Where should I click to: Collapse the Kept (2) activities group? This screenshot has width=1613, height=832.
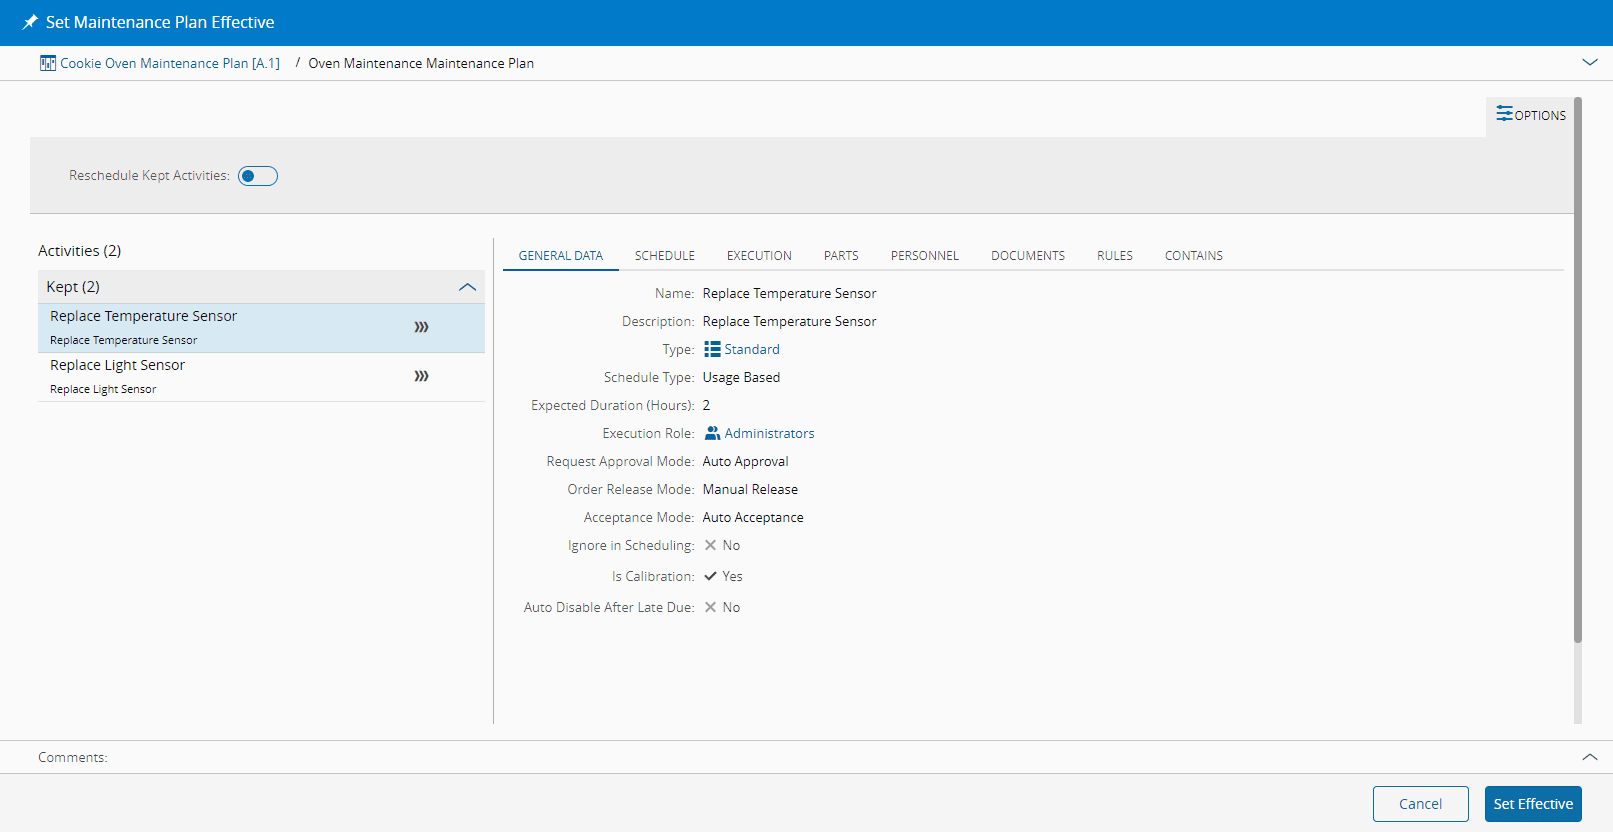tap(467, 287)
